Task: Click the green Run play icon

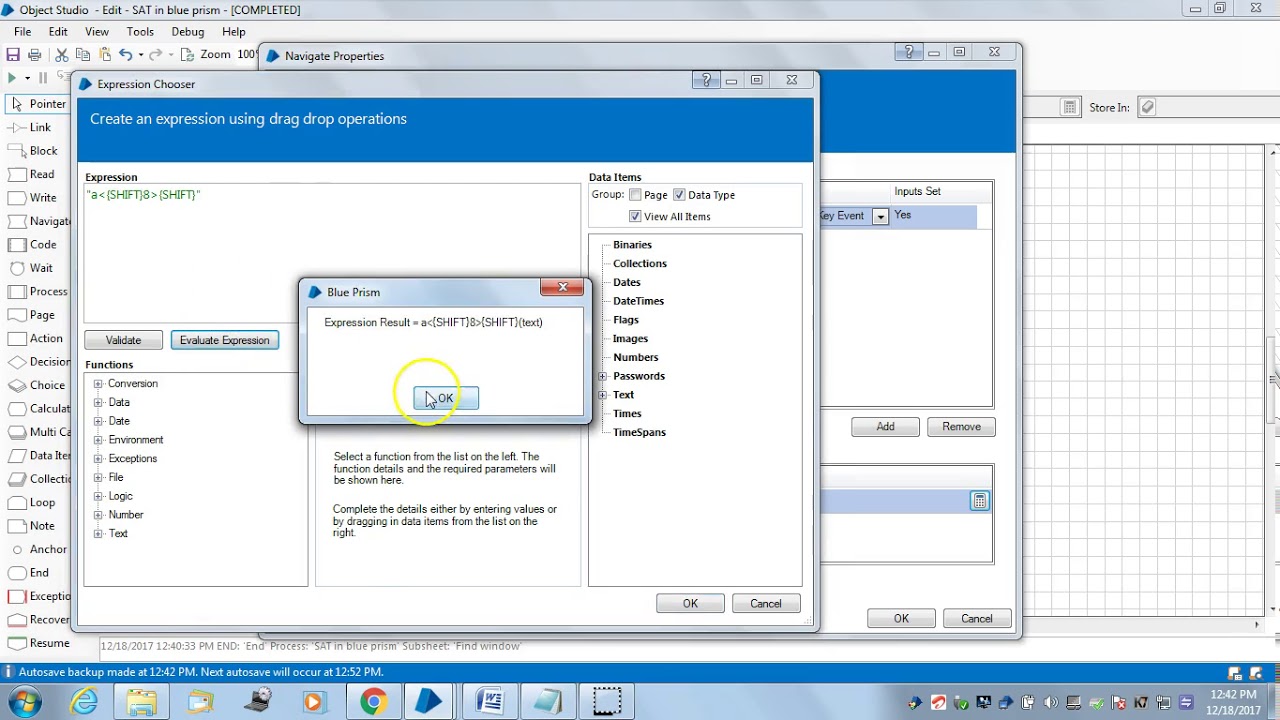Action: (11, 78)
